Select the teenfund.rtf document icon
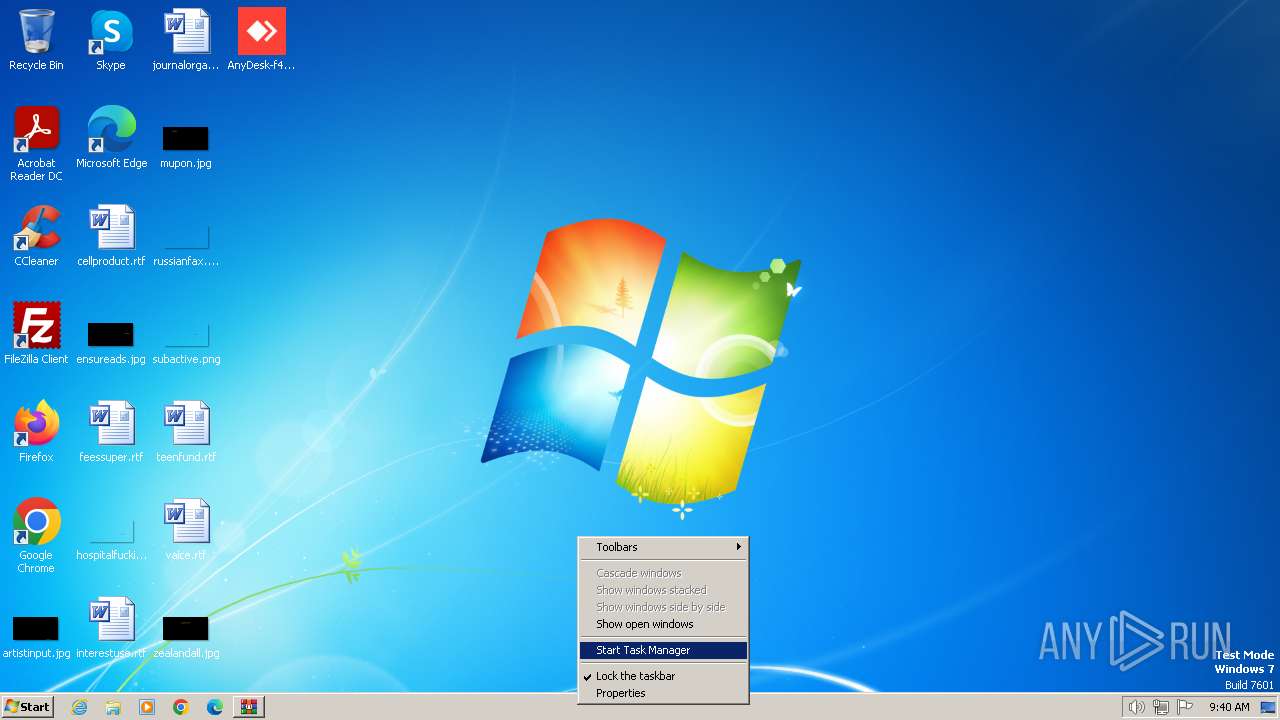The image size is (1280, 720). (x=186, y=432)
